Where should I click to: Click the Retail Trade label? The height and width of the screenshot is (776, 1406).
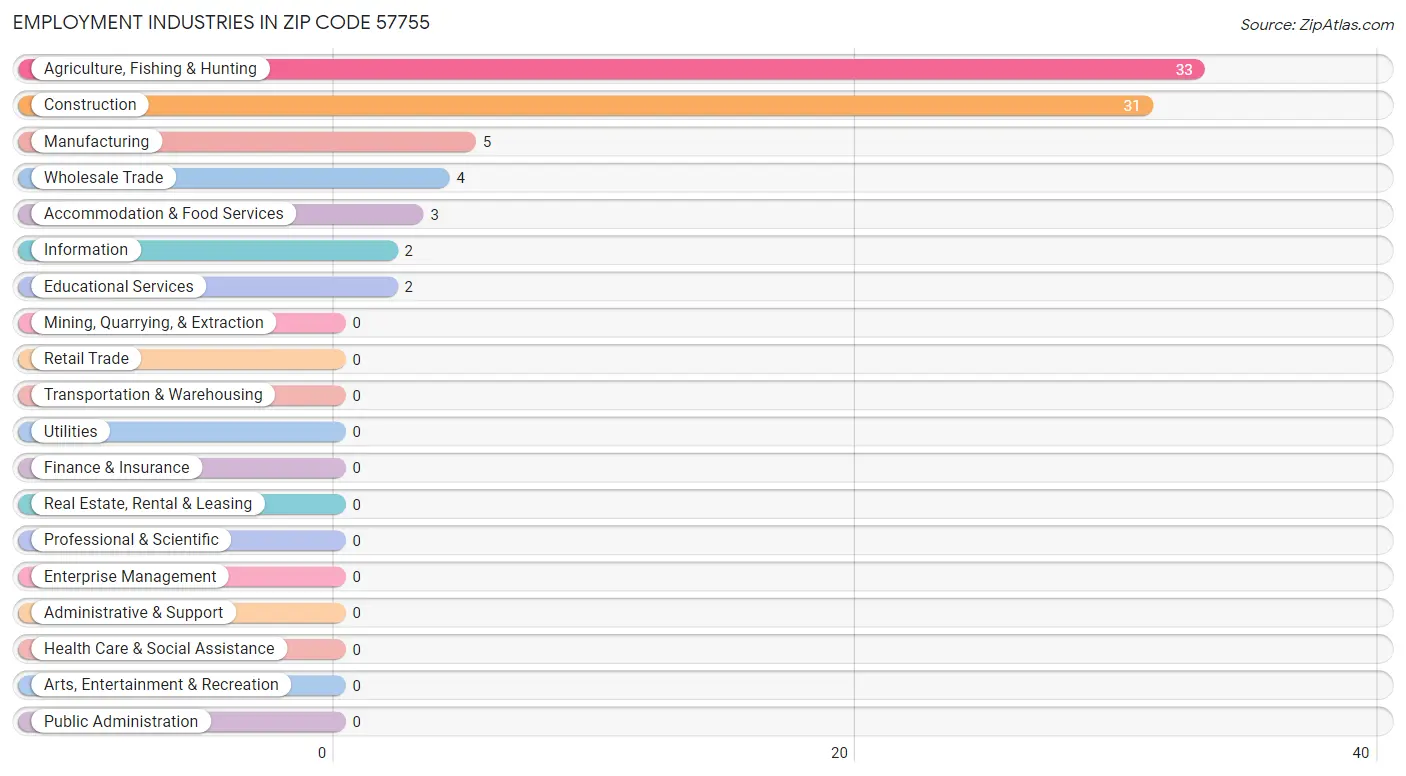click(86, 359)
